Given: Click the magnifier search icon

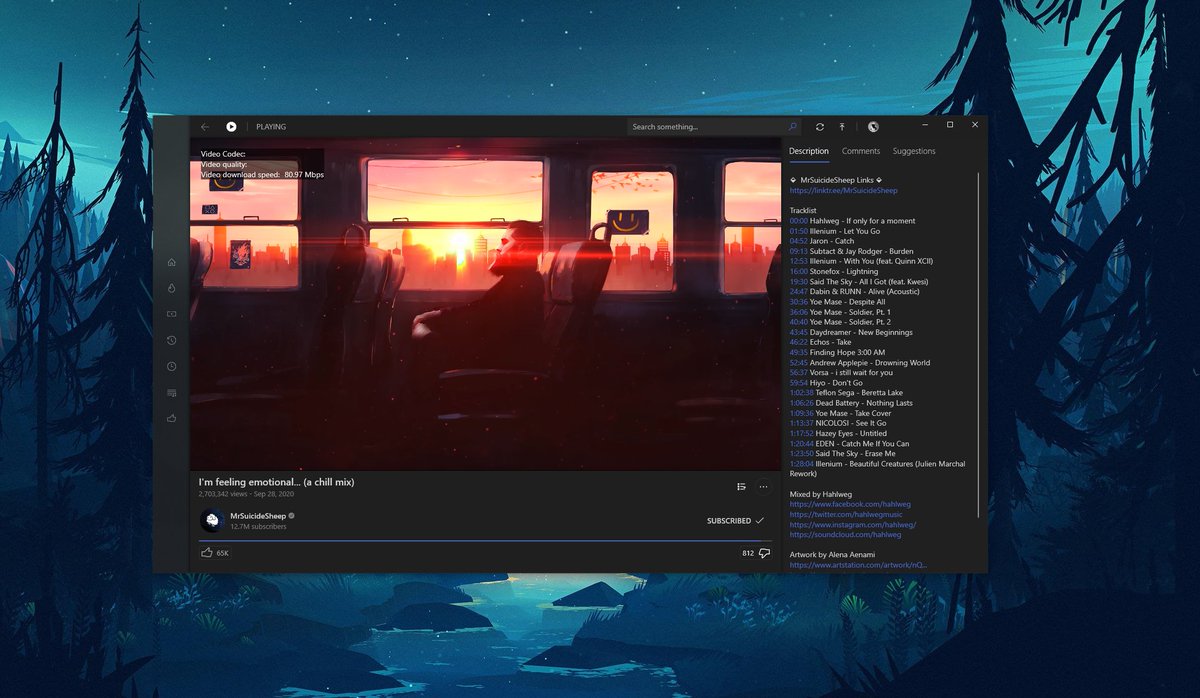Looking at the screenshot, I should point(793,127).
